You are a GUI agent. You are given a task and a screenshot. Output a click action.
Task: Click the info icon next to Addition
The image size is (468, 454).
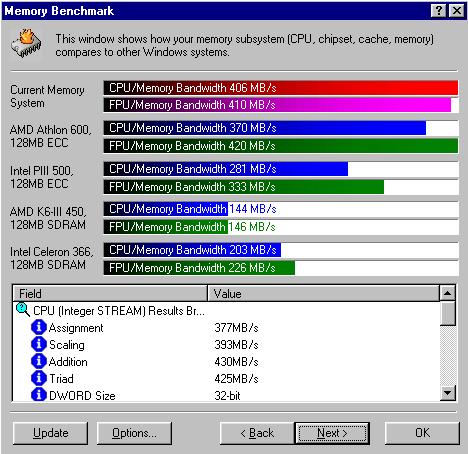coord(39,361)
